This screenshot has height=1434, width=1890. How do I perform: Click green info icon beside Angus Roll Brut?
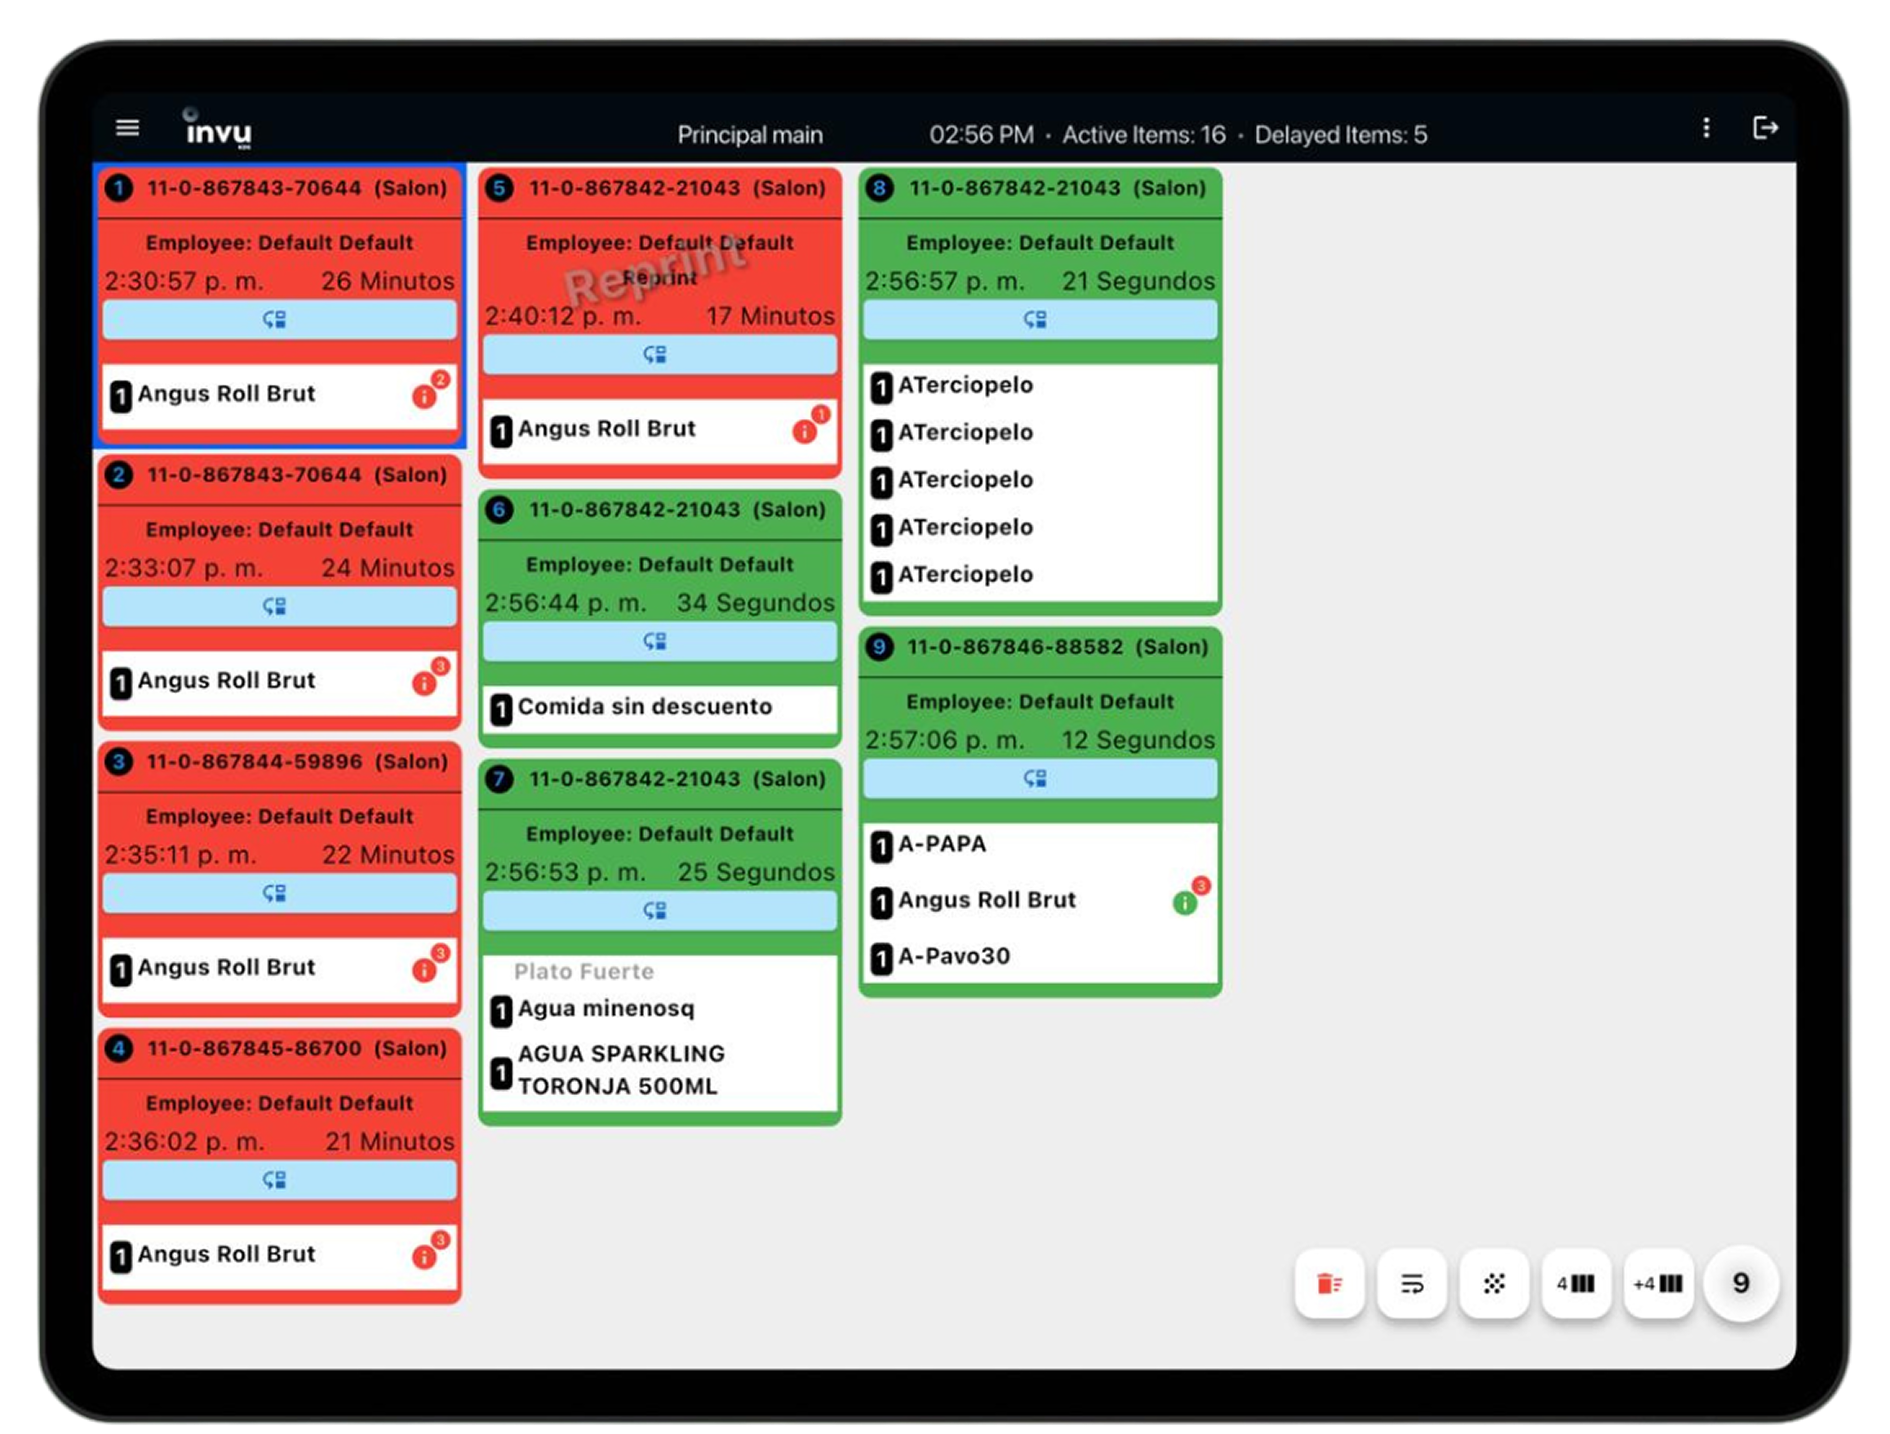(x=1184, y=903)
